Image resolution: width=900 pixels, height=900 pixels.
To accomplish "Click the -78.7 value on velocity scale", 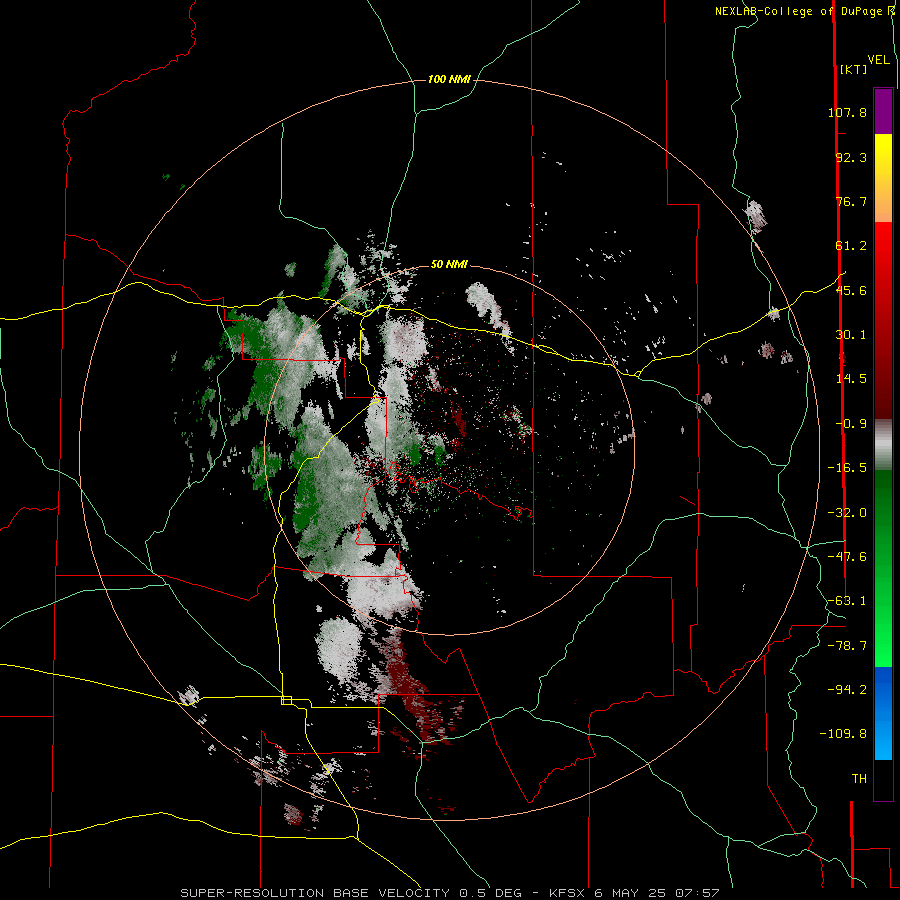I will (847, 646).
